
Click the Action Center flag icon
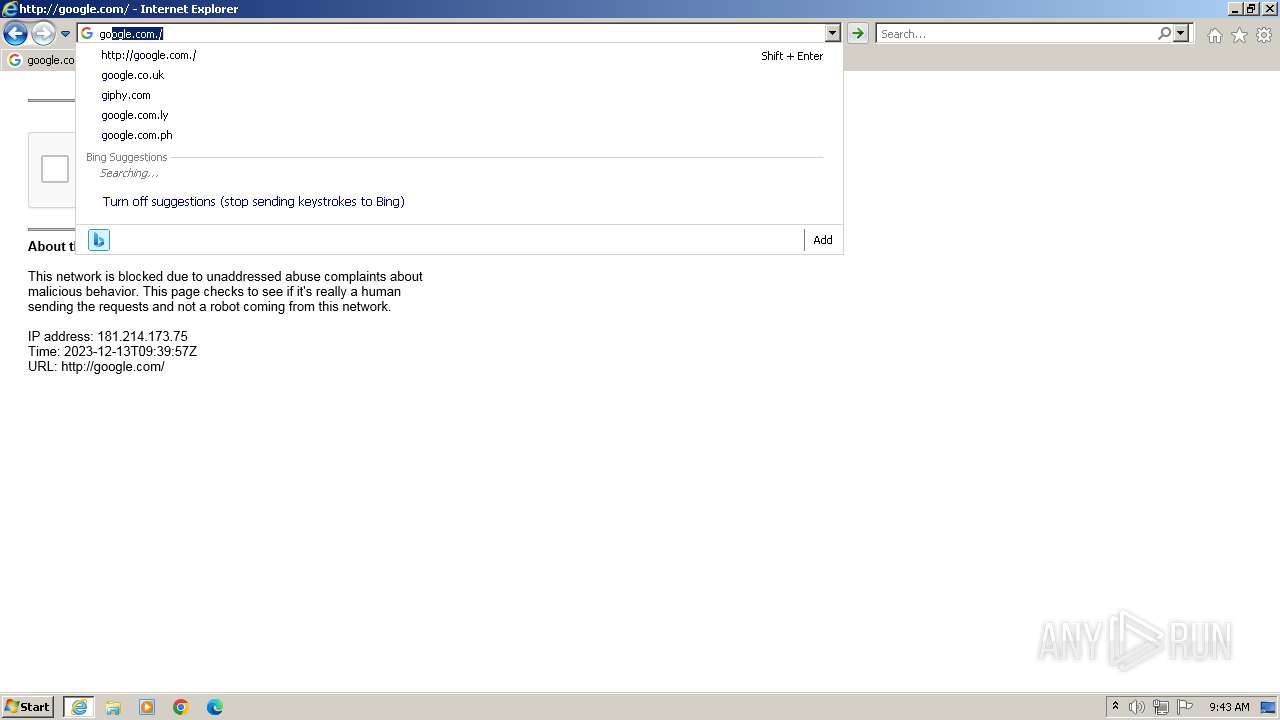[x=1185, y=707]
